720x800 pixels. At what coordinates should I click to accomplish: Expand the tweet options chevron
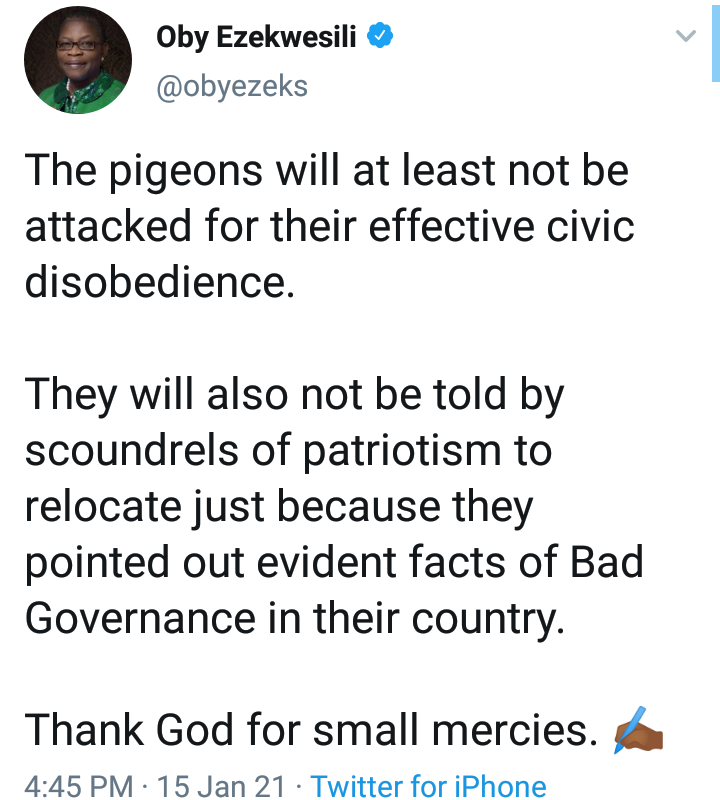pos(685,36)
